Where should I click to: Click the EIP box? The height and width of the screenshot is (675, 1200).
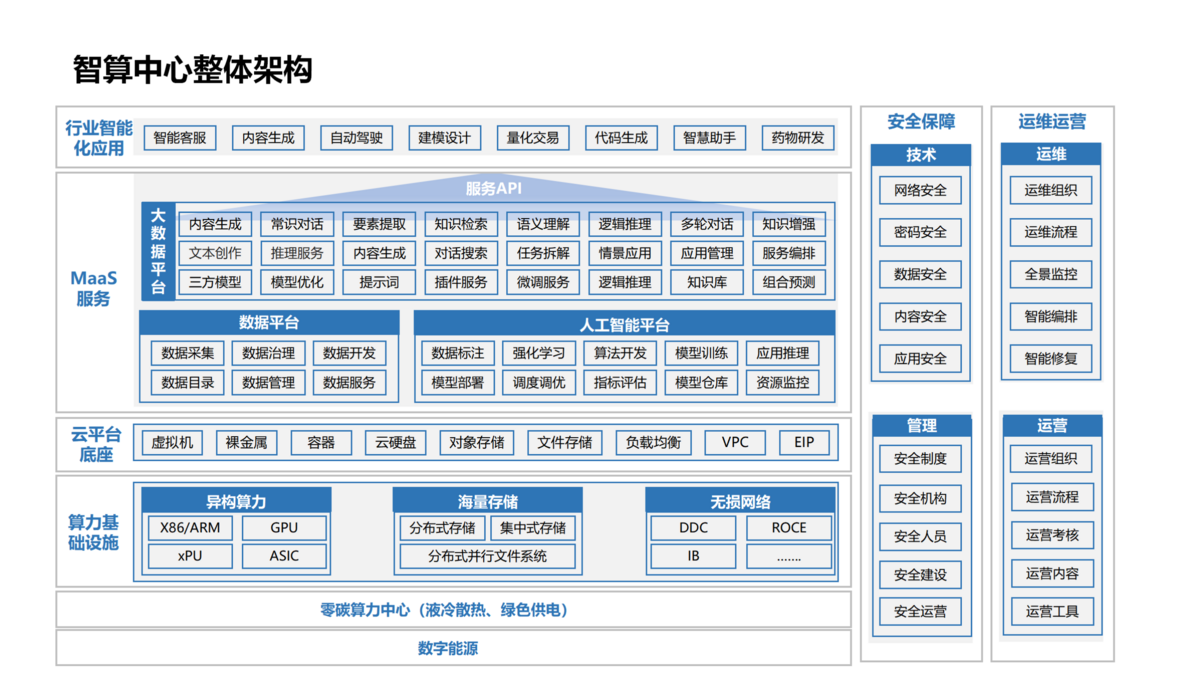pyautogui.click(x=805, y=442)
